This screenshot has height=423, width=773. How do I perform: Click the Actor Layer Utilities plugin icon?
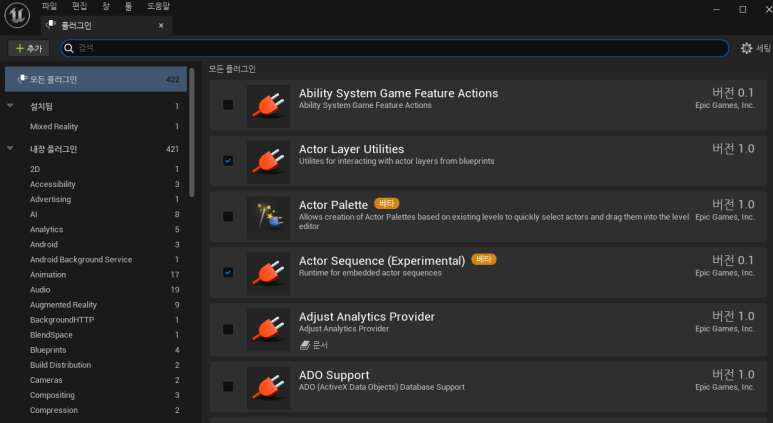coord(268,162)
